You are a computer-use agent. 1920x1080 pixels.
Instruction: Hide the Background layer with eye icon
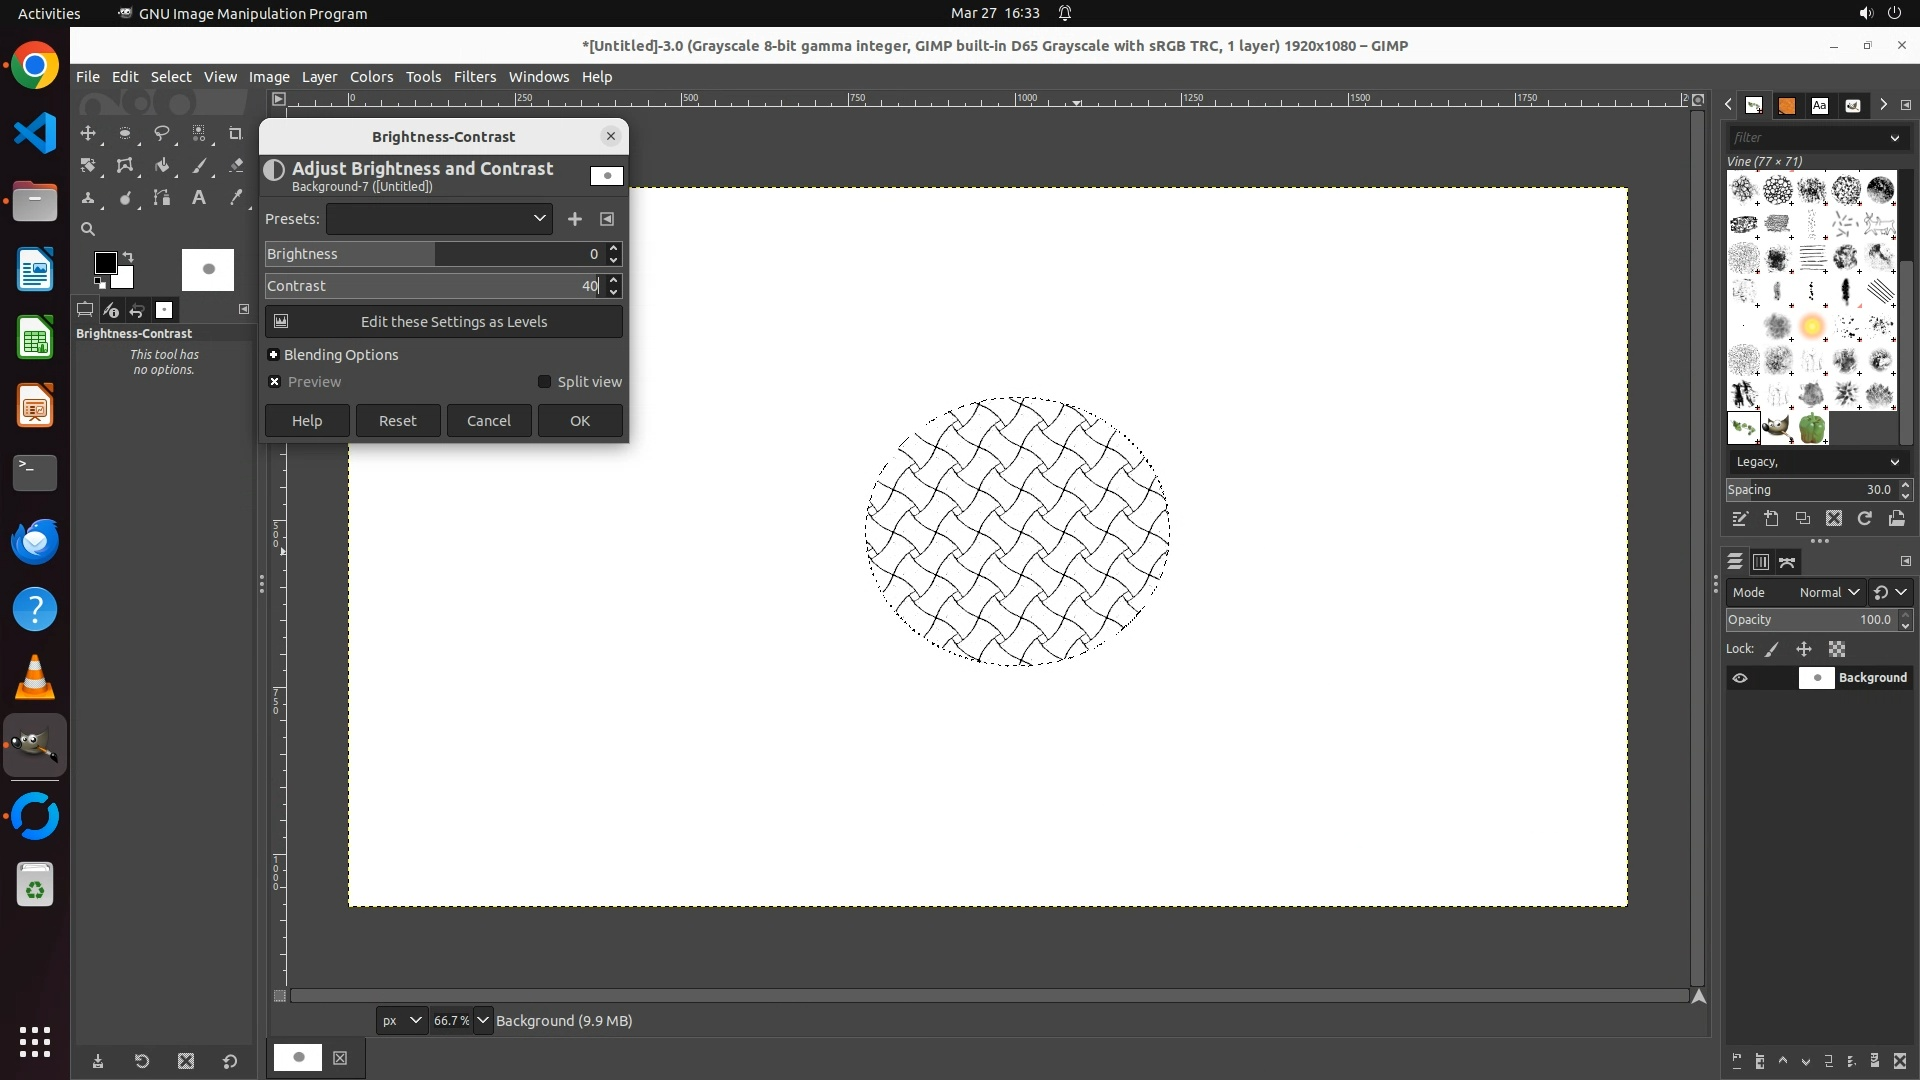coord(1740,678)
